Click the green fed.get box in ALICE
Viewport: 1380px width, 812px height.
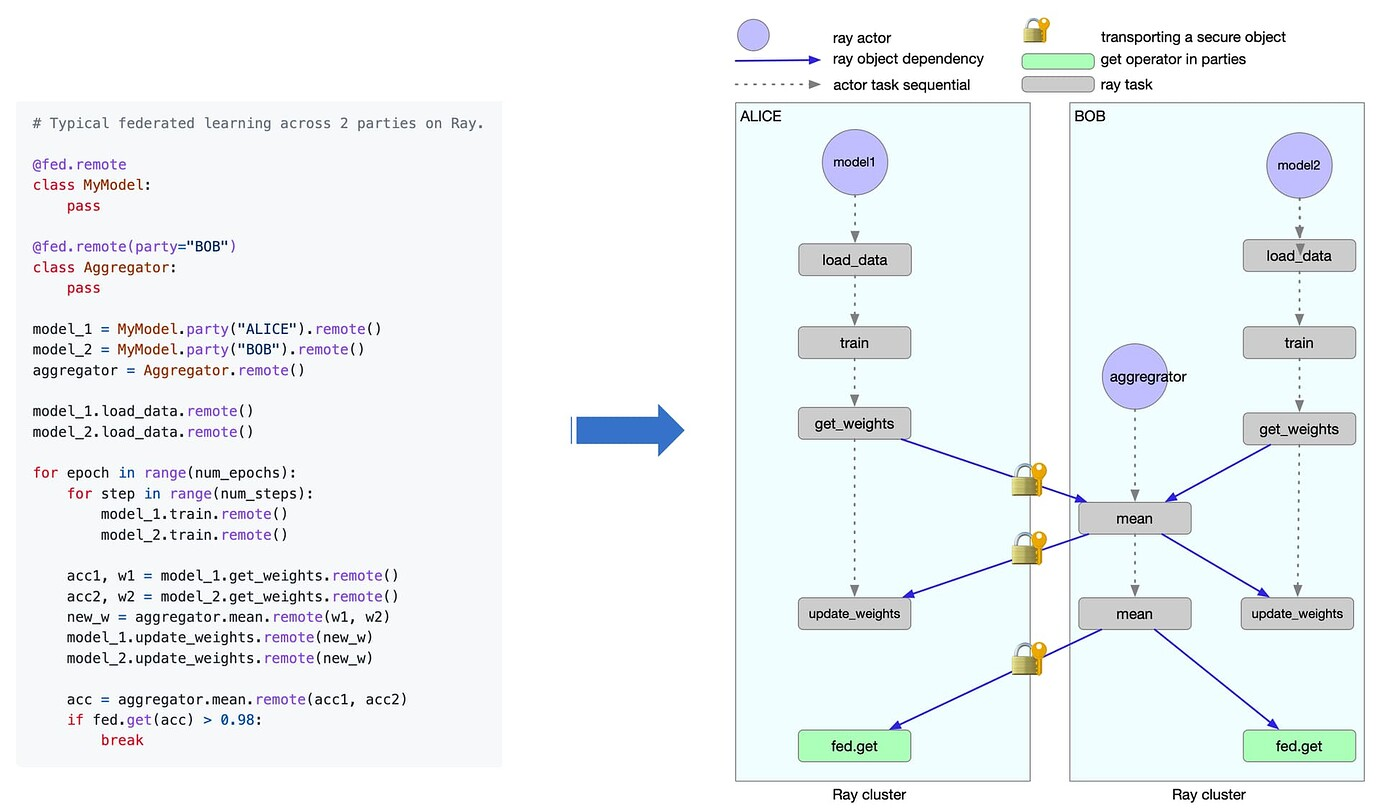[854, 746]
